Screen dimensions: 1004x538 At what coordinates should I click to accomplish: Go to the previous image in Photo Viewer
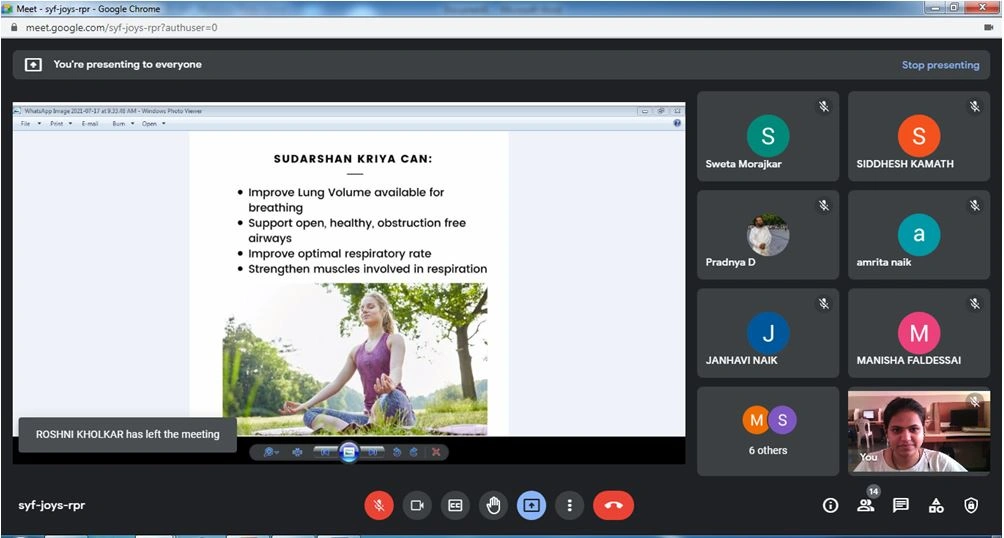325,452
